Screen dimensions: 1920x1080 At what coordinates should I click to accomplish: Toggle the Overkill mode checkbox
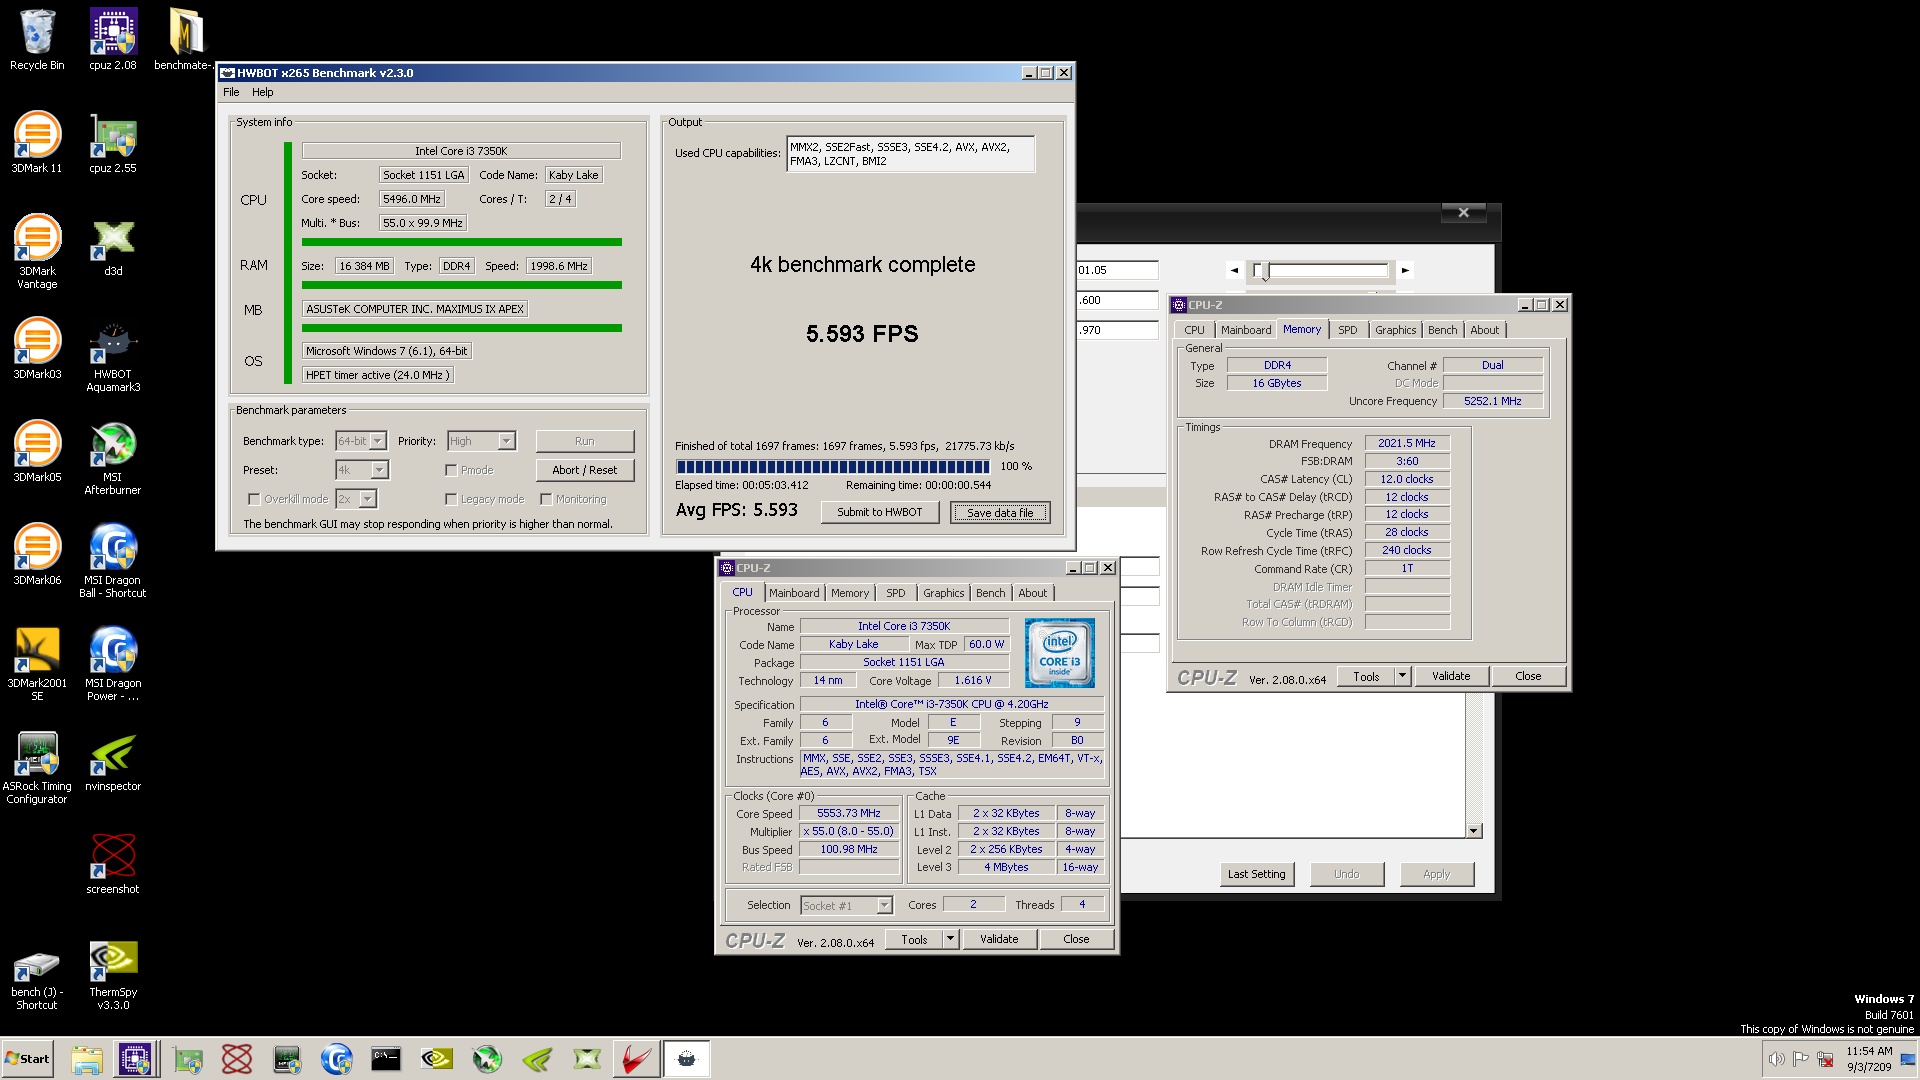[x=254, y=499]
